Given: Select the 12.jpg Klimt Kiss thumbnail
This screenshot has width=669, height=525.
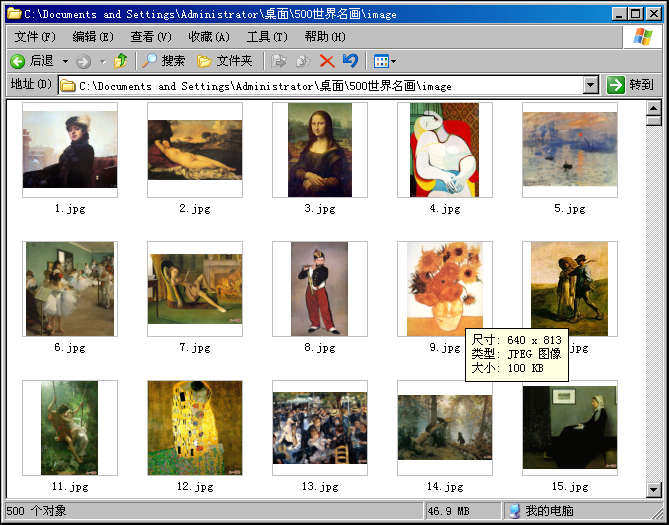Looking at the screenshot, I should click(195, 428).
